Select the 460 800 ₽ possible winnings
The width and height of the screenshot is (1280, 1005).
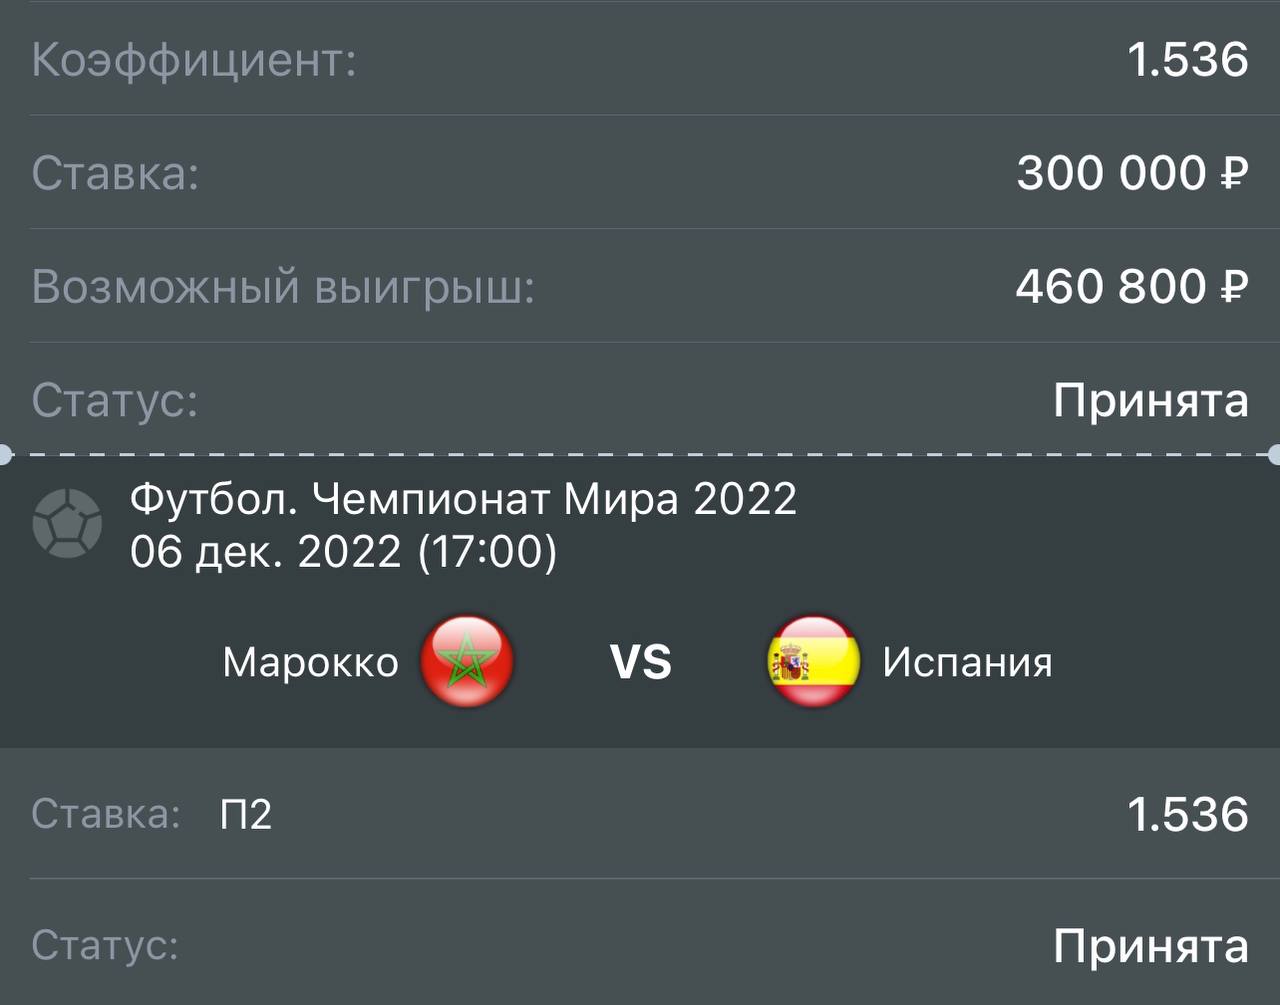pyautogui.click(x=1131, y=287)
